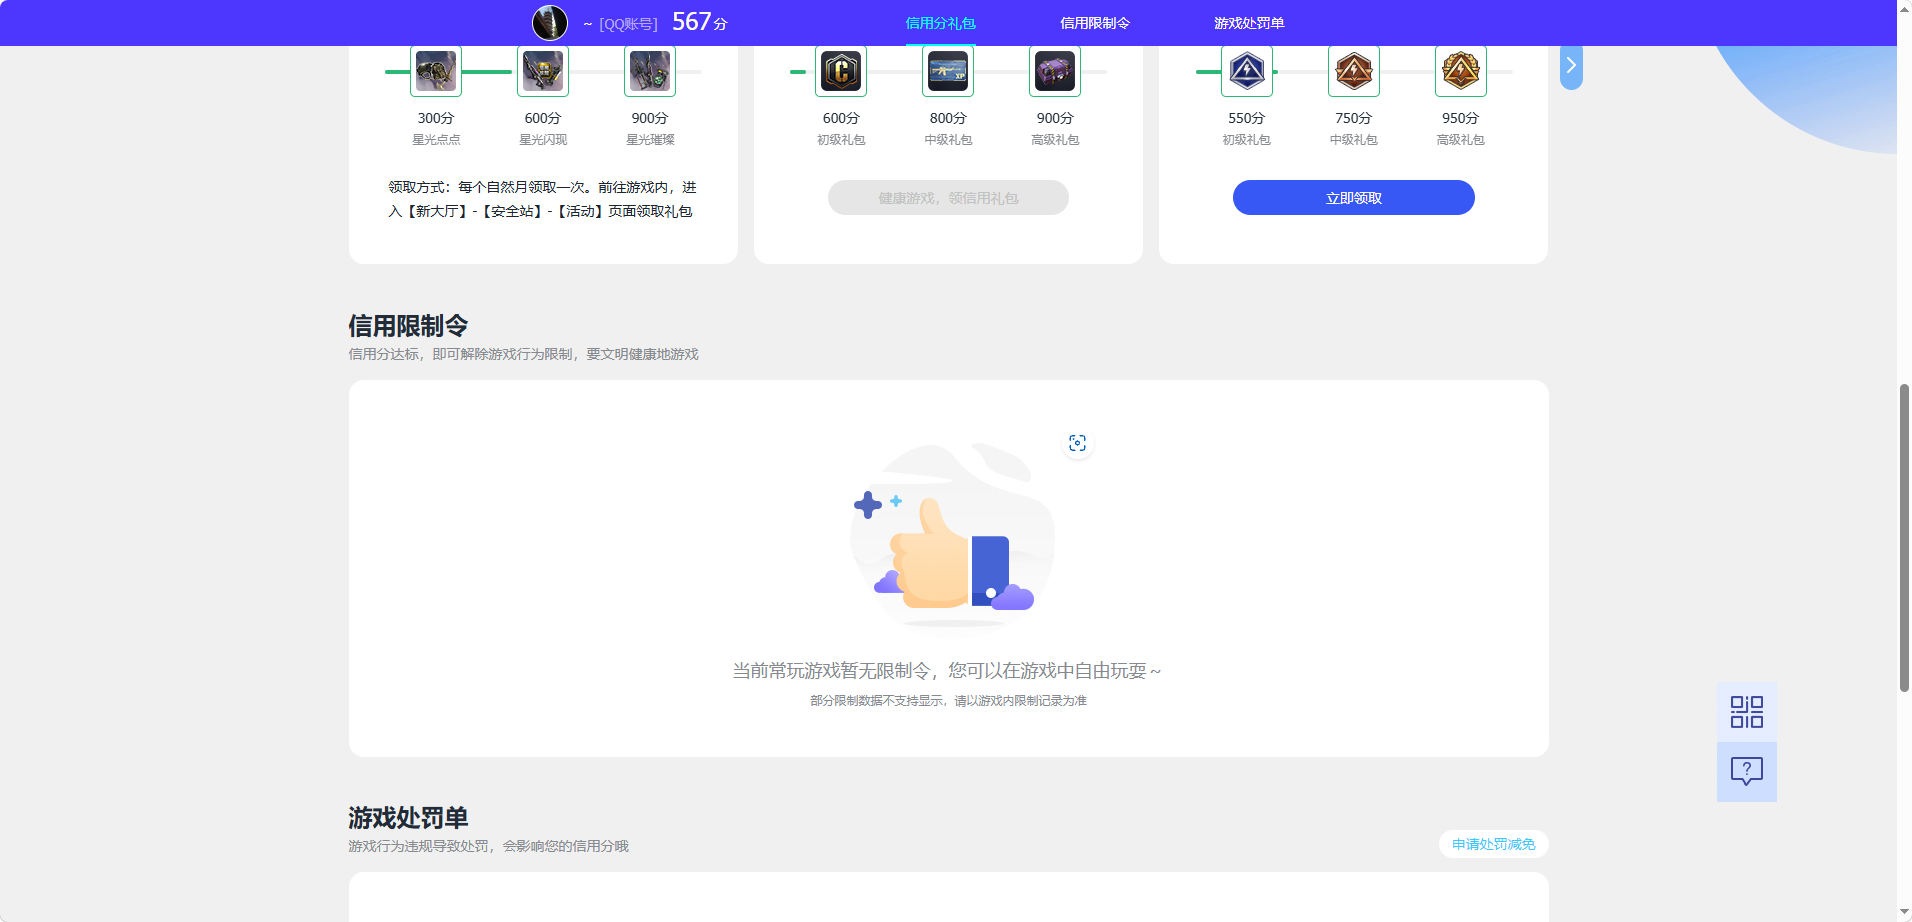Click the scrollbar down arrow

point(1904,913)
